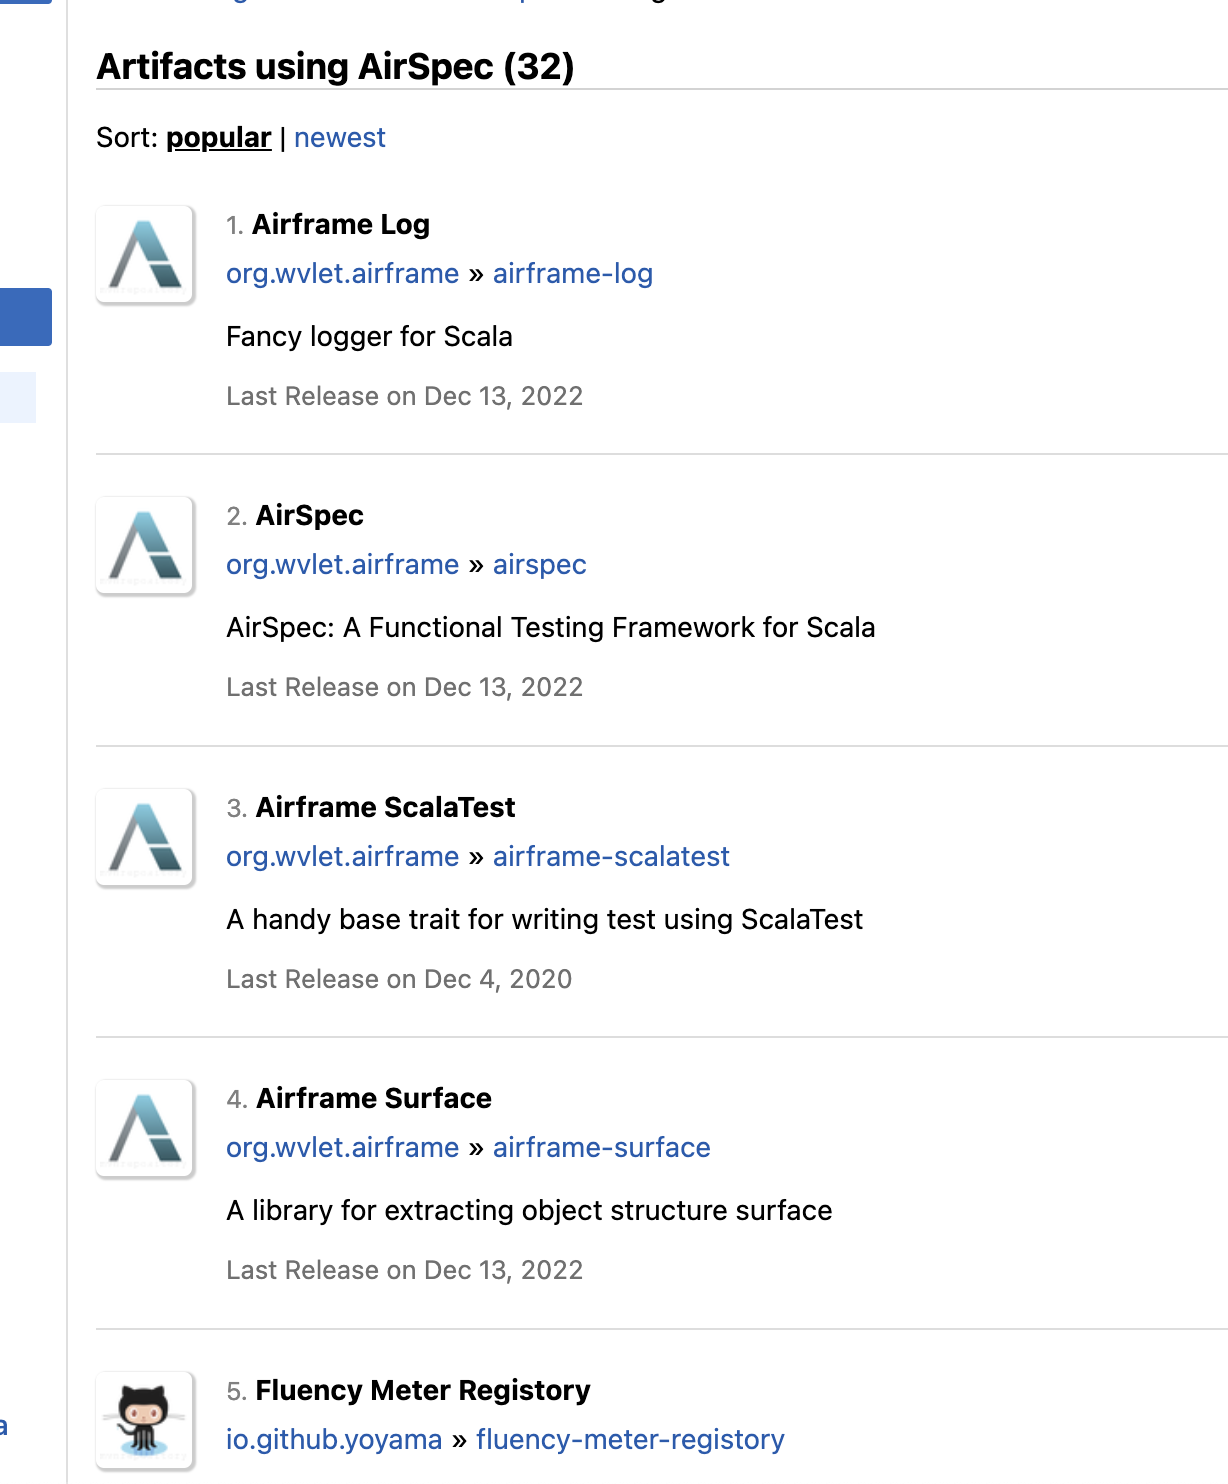Screen dimensions: 1228x1484
Task: Click the 'Artifacts using AirSpec (32)' heading
Action: pyautogui.click(x=335, y=66)
